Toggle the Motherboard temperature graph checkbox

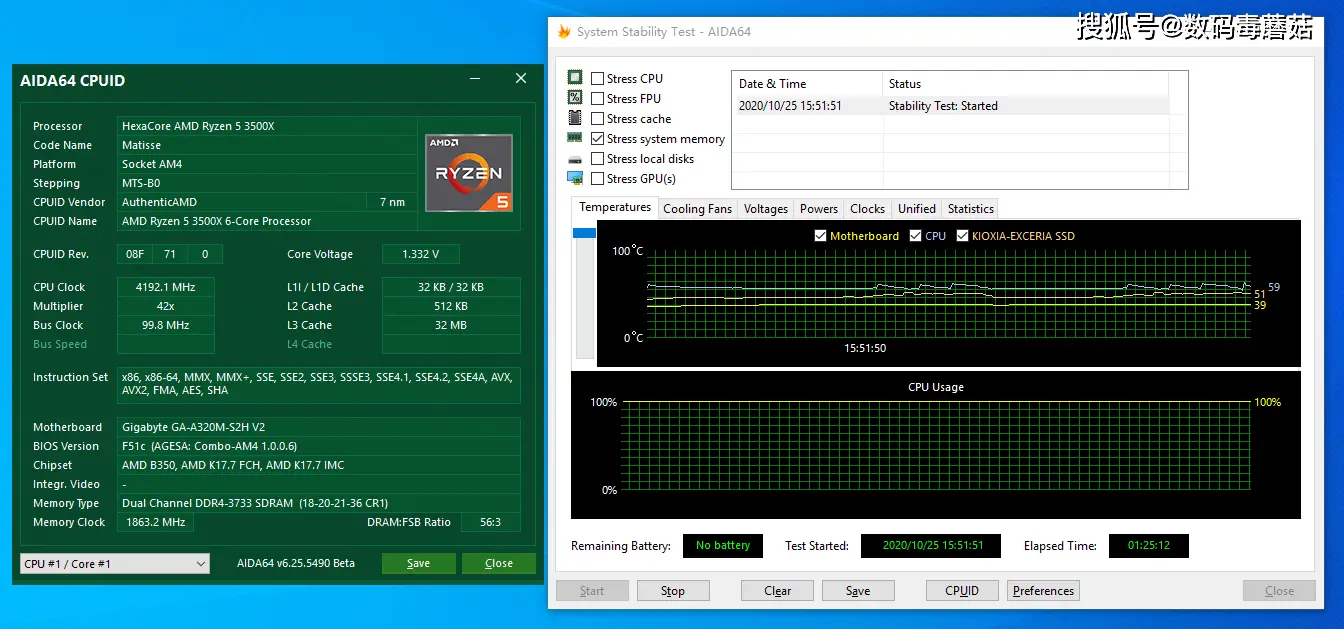[x=821, y=236]
